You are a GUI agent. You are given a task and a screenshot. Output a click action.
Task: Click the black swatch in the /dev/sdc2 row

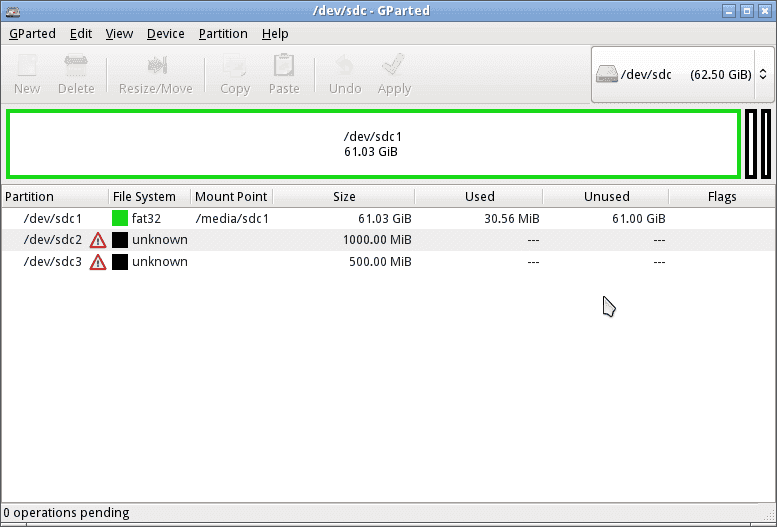120,240
